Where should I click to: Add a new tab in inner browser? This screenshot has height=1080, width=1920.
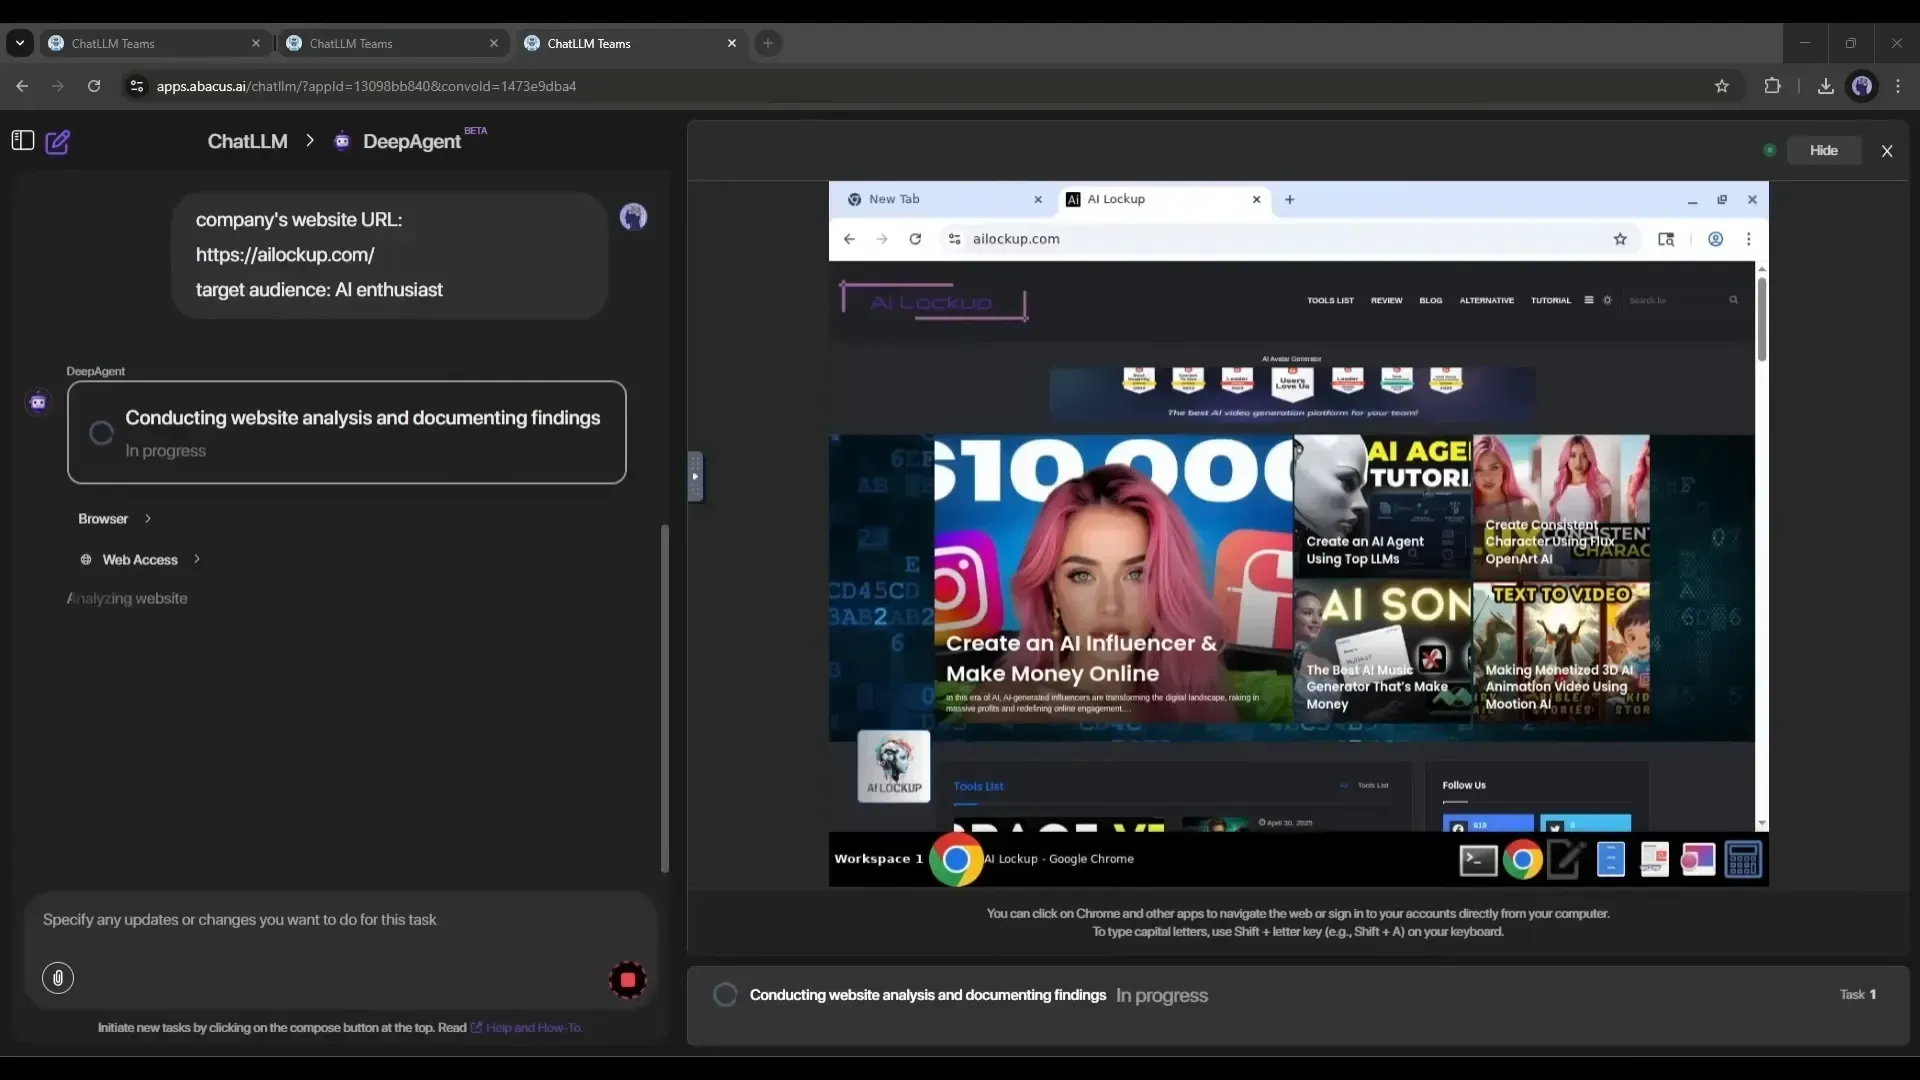pos(1289,199)
